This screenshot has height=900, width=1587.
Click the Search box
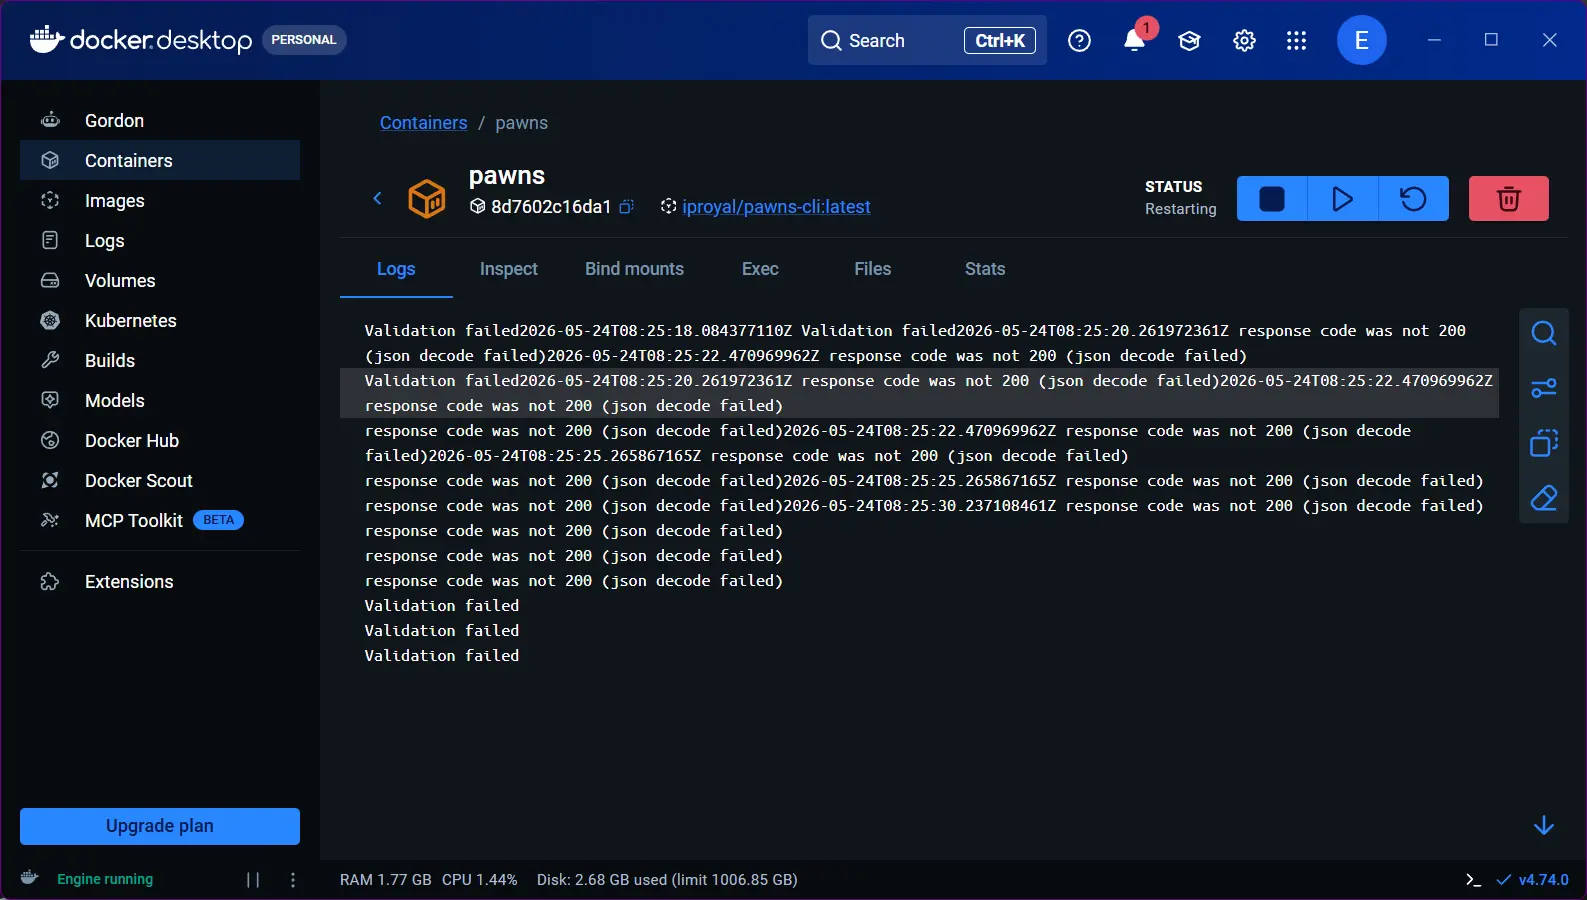pyautogui.click(x=927, y=40)
